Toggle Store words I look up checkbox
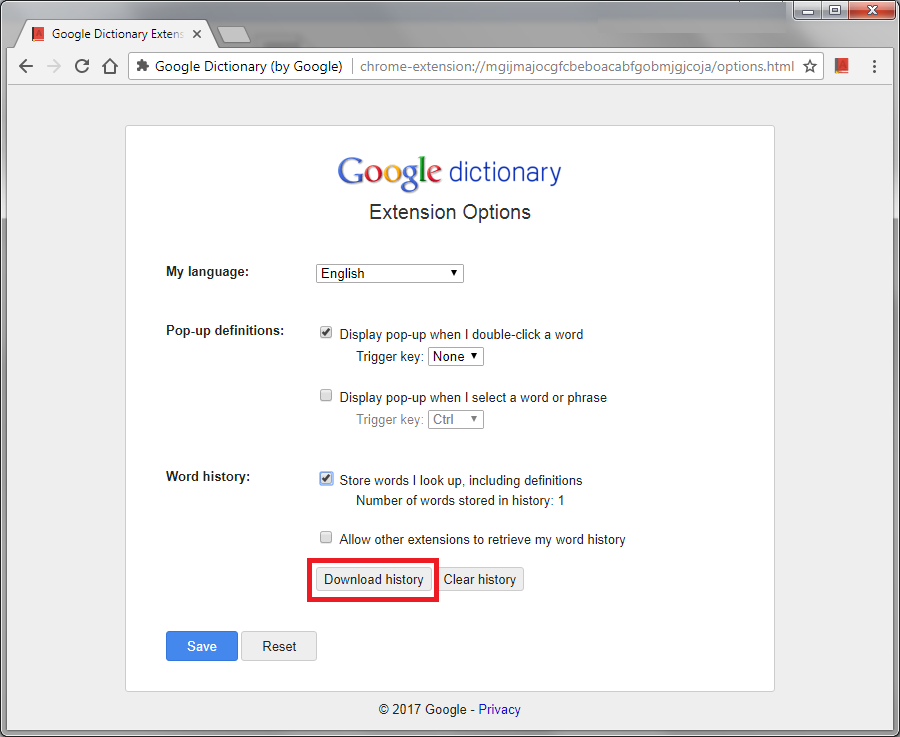Screen dimensions: 900x737 (x=326, y=479)
